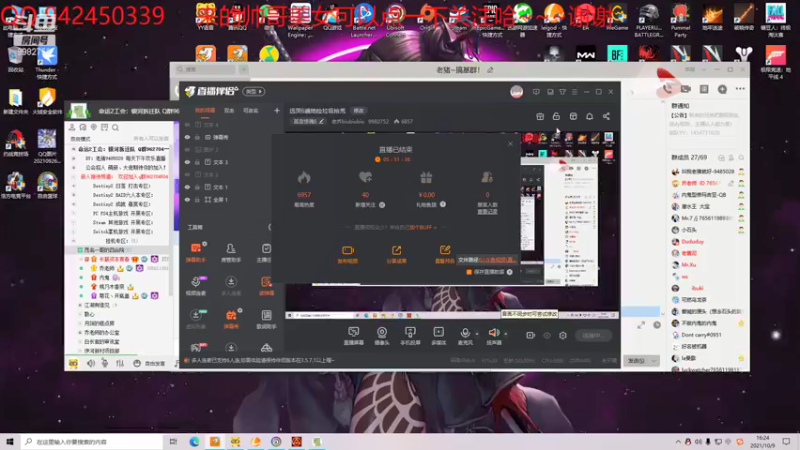Click the share icon at the top right of the streaming app
The height and width of the screenshot is (450, 800).
(606, 116)
